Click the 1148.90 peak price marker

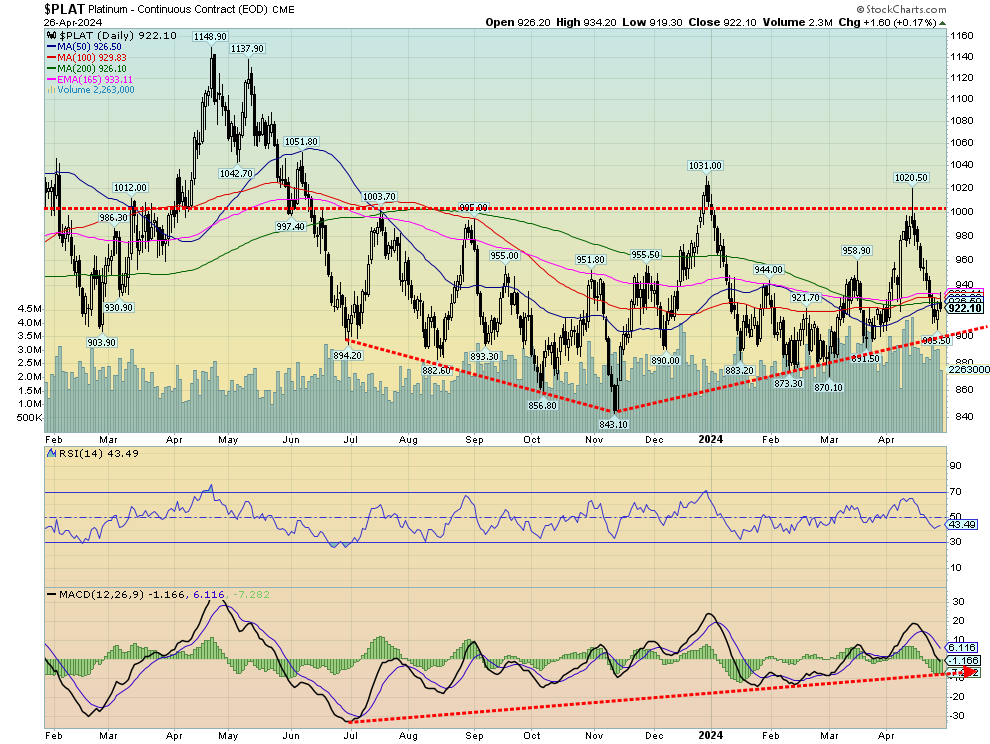(211, 37)
